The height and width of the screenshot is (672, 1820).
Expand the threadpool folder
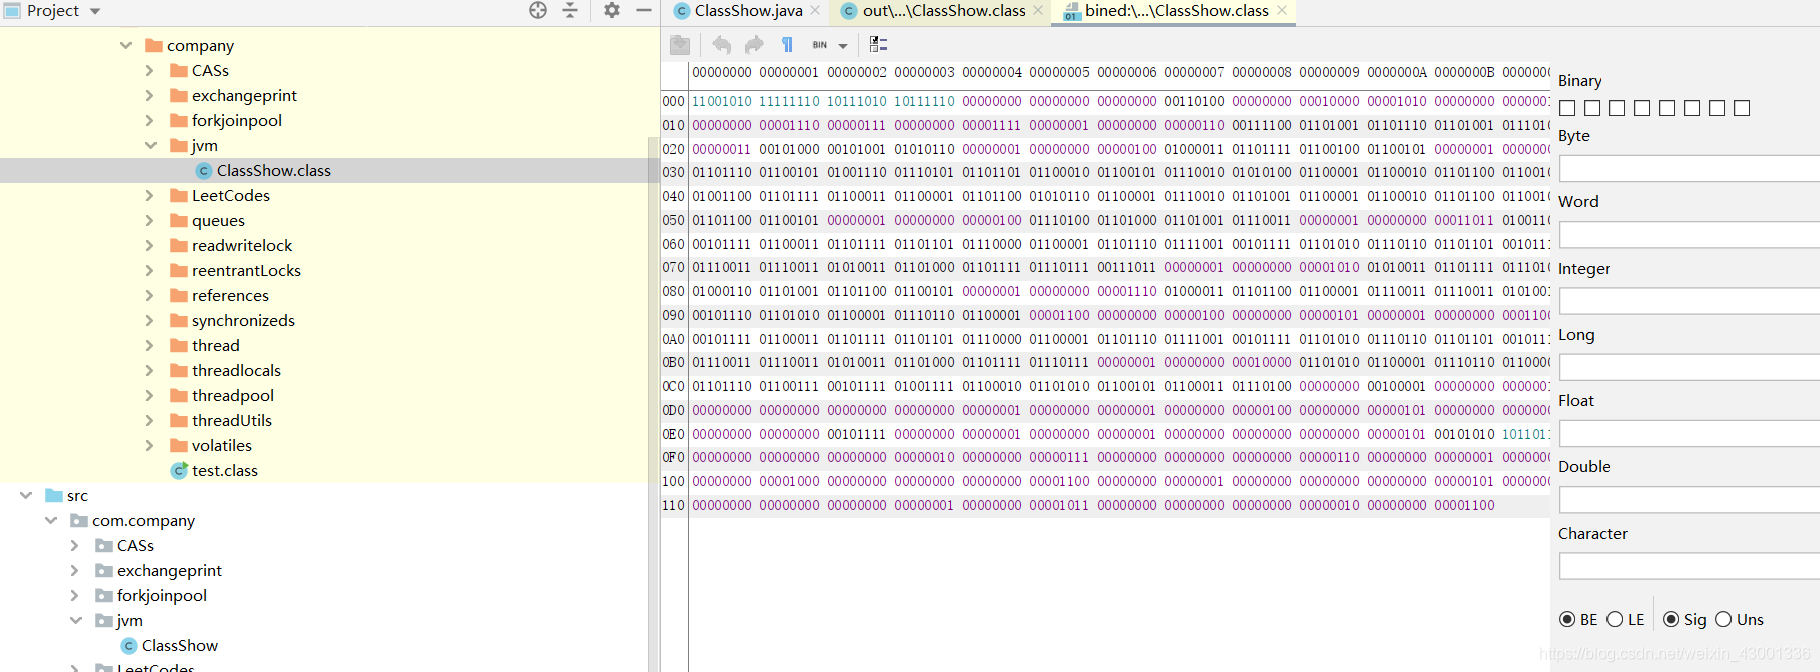coord(150,395)
